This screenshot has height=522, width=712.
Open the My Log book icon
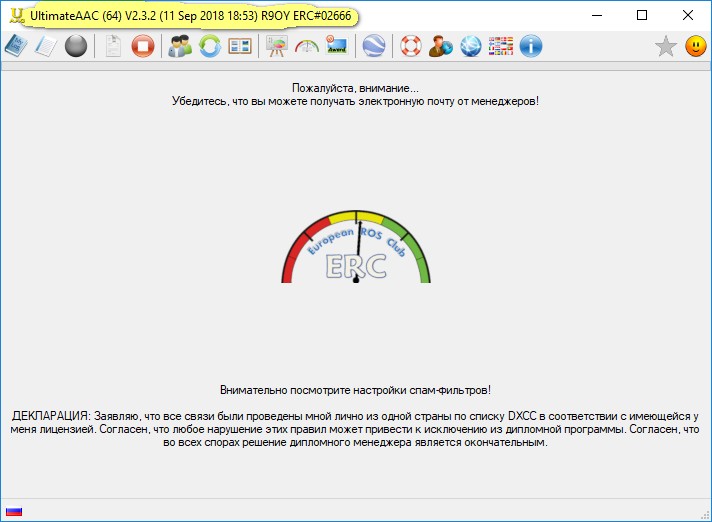pos(17,46)
